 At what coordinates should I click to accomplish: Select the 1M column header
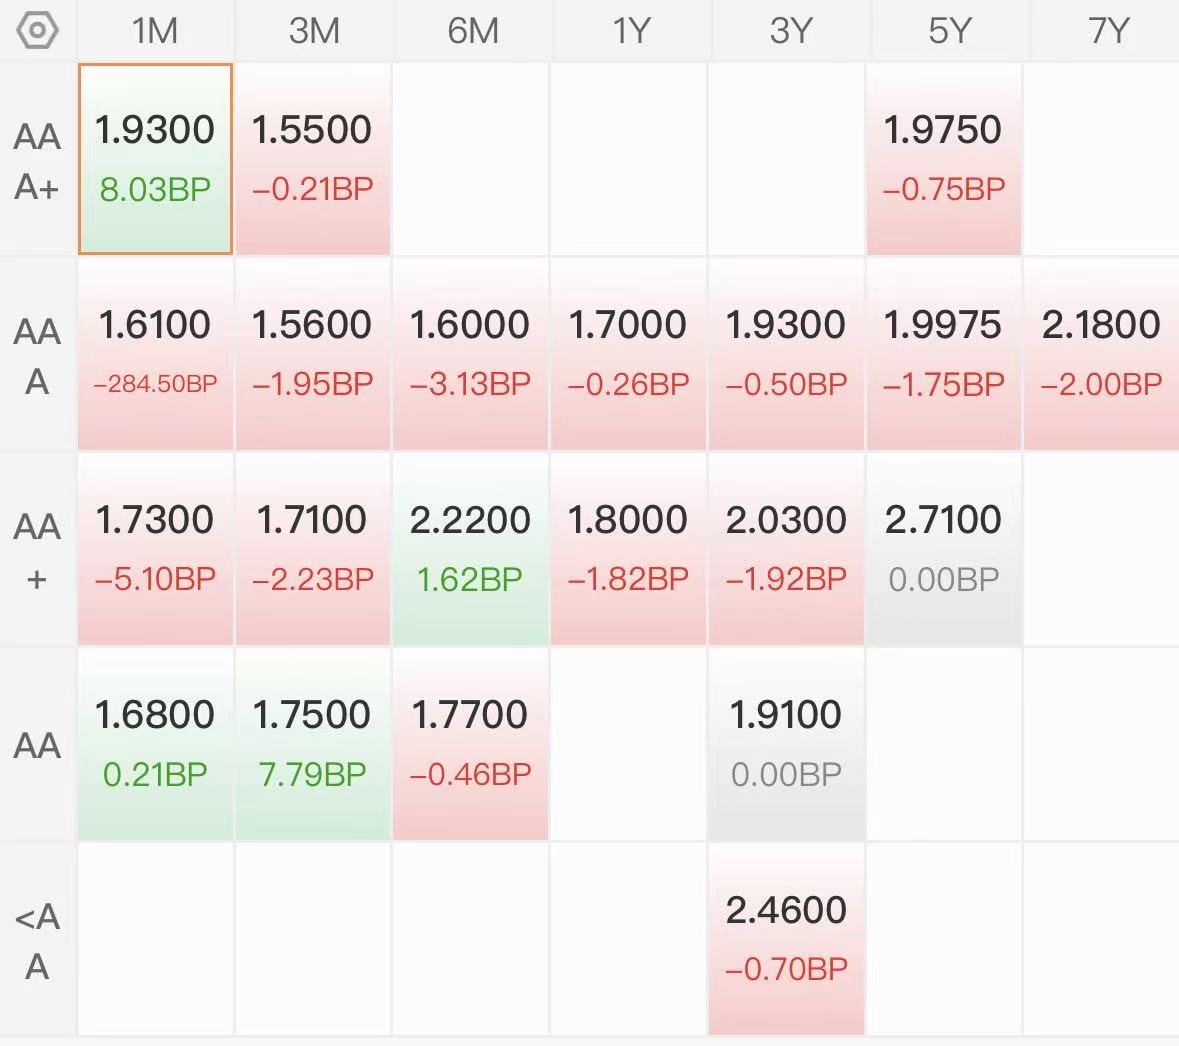pos(155,31)
